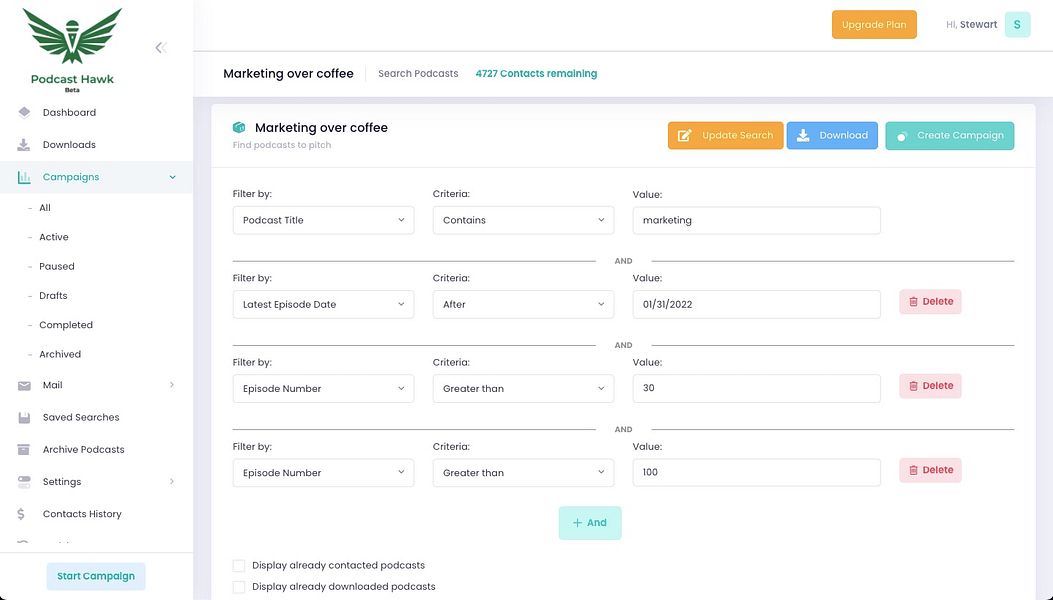Select Active campaigns

pos(54,237)
